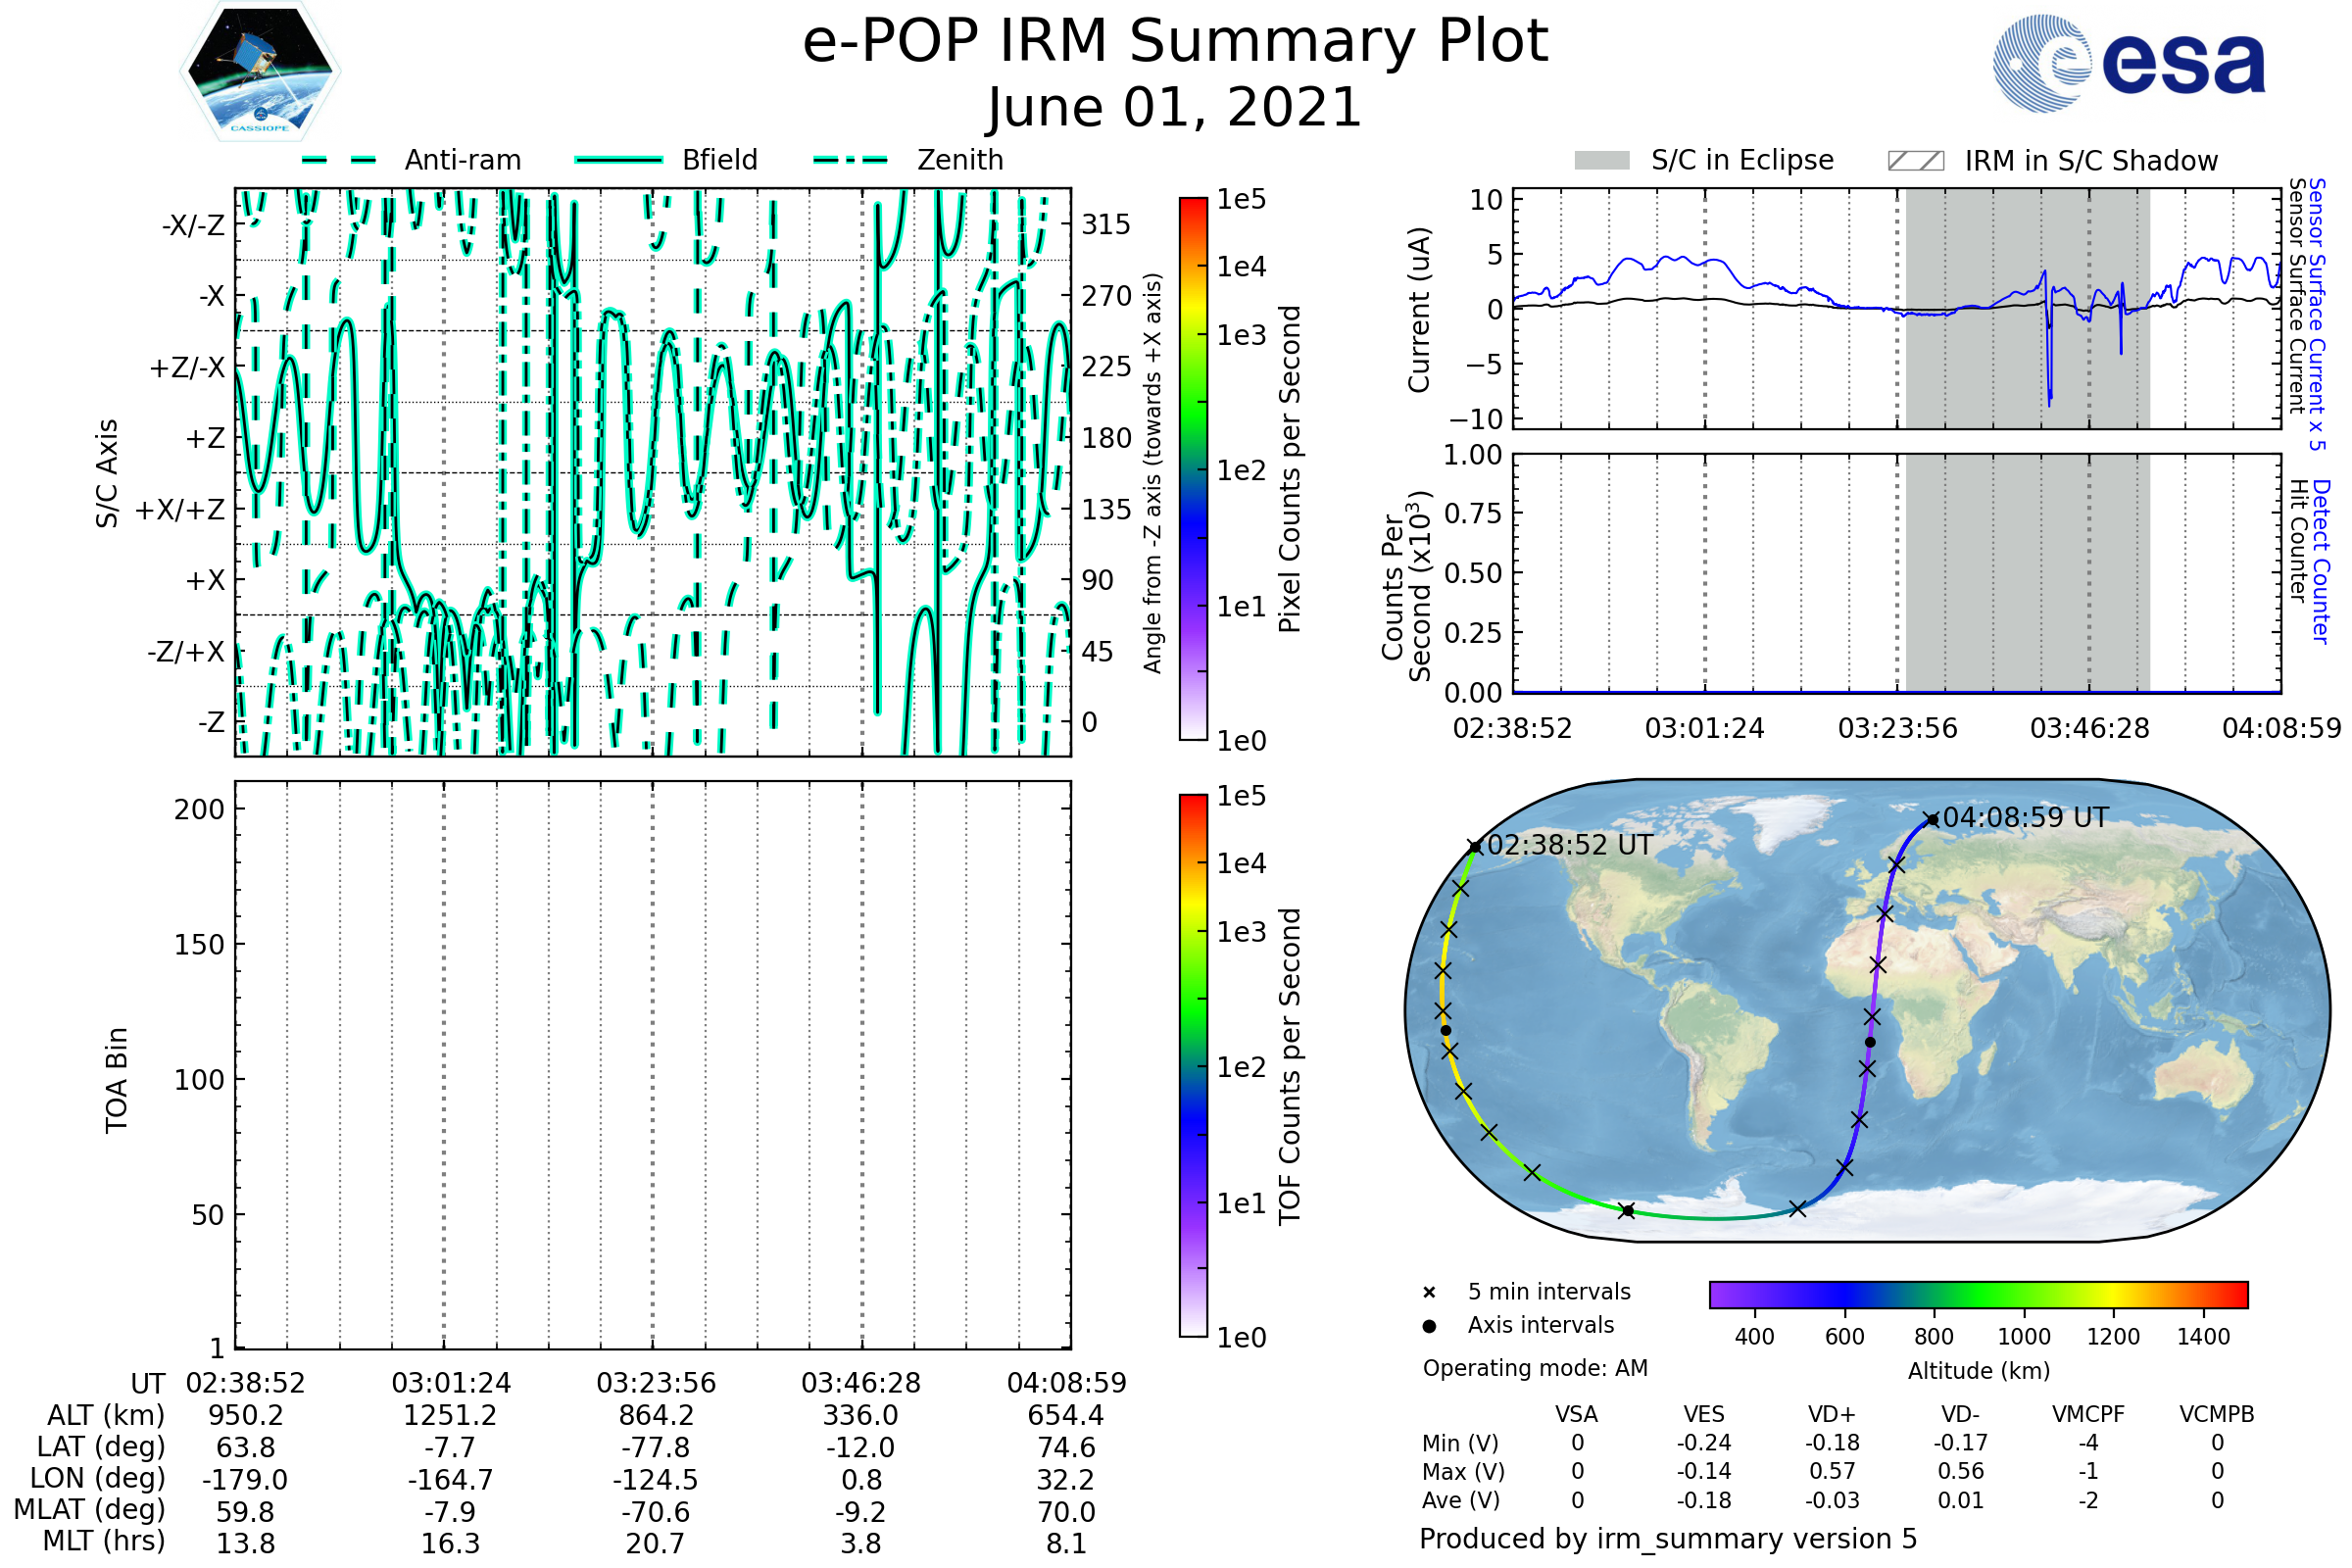Click the Sensor Surface Current x 5 label

tap(2318, 315)
